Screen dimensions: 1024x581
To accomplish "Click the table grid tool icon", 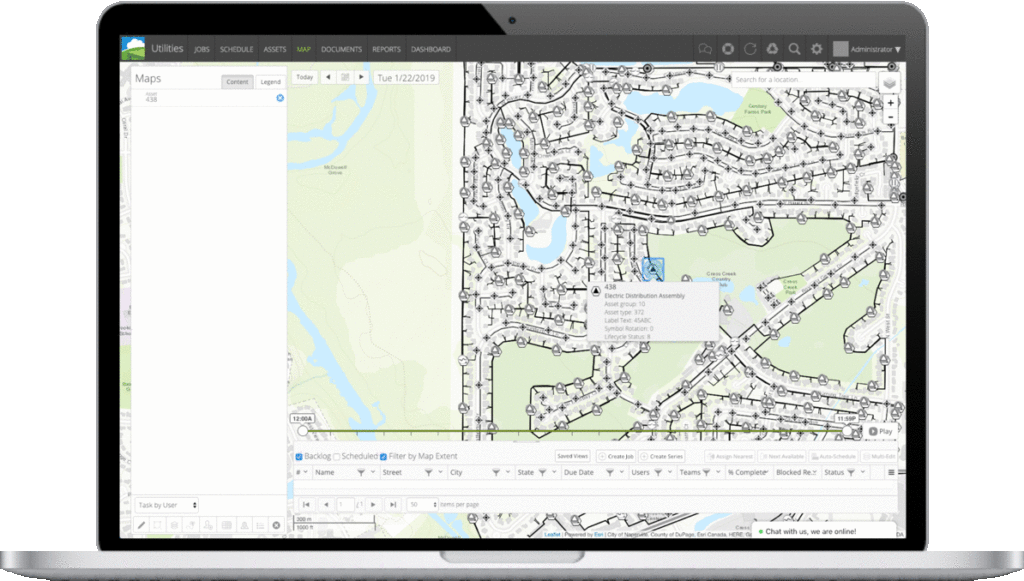I will pos(227,525).
